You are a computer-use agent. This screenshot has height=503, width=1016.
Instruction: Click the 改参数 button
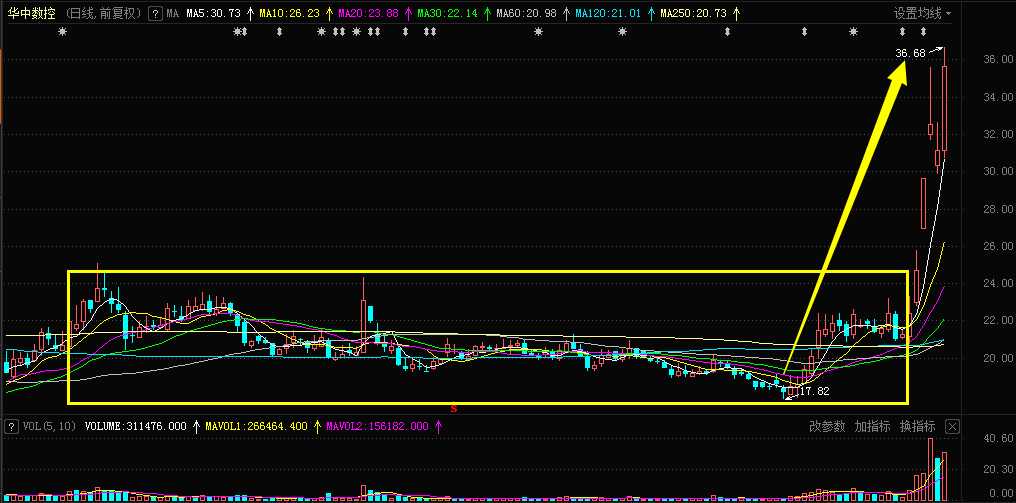827,427
